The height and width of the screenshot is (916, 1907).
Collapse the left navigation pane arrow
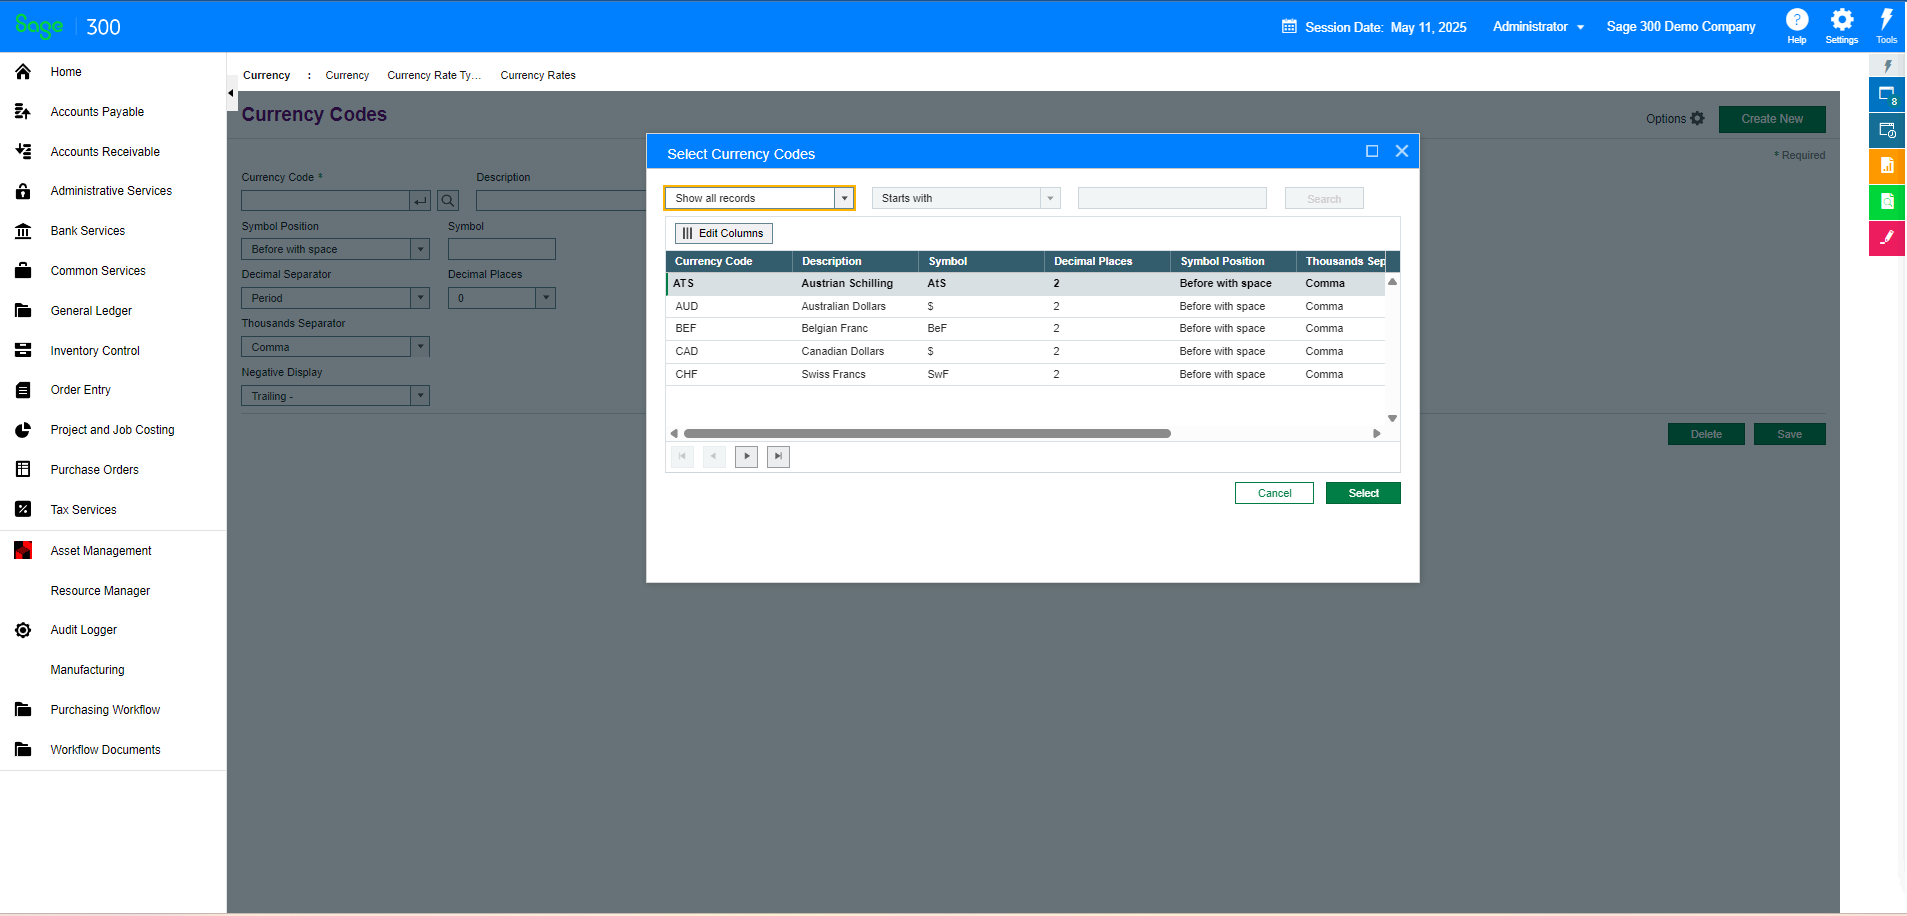(x=231, y=93)
